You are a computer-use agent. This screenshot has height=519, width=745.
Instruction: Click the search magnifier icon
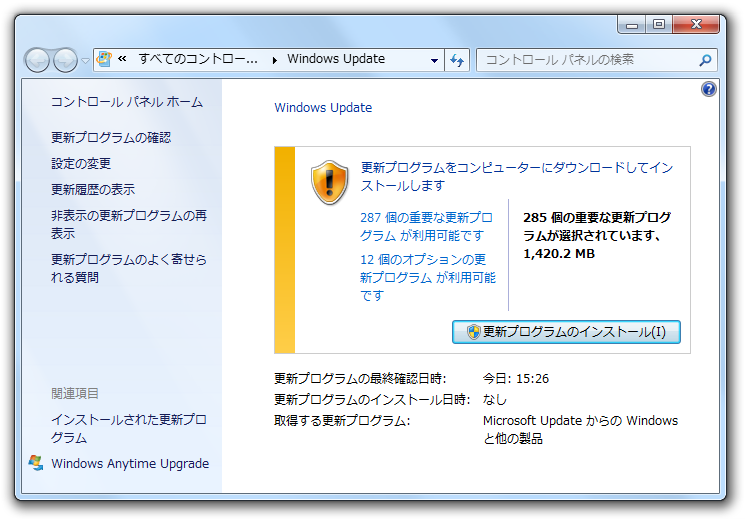[705, 60]
